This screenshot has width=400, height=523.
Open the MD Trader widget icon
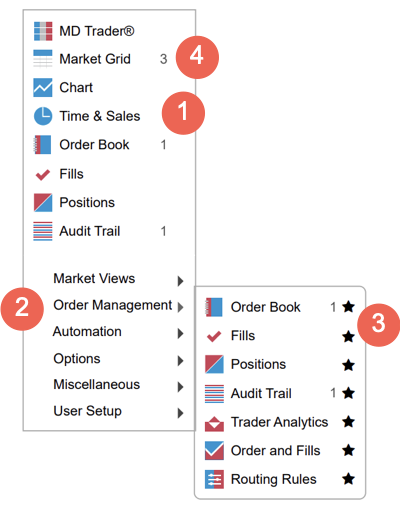43,31
